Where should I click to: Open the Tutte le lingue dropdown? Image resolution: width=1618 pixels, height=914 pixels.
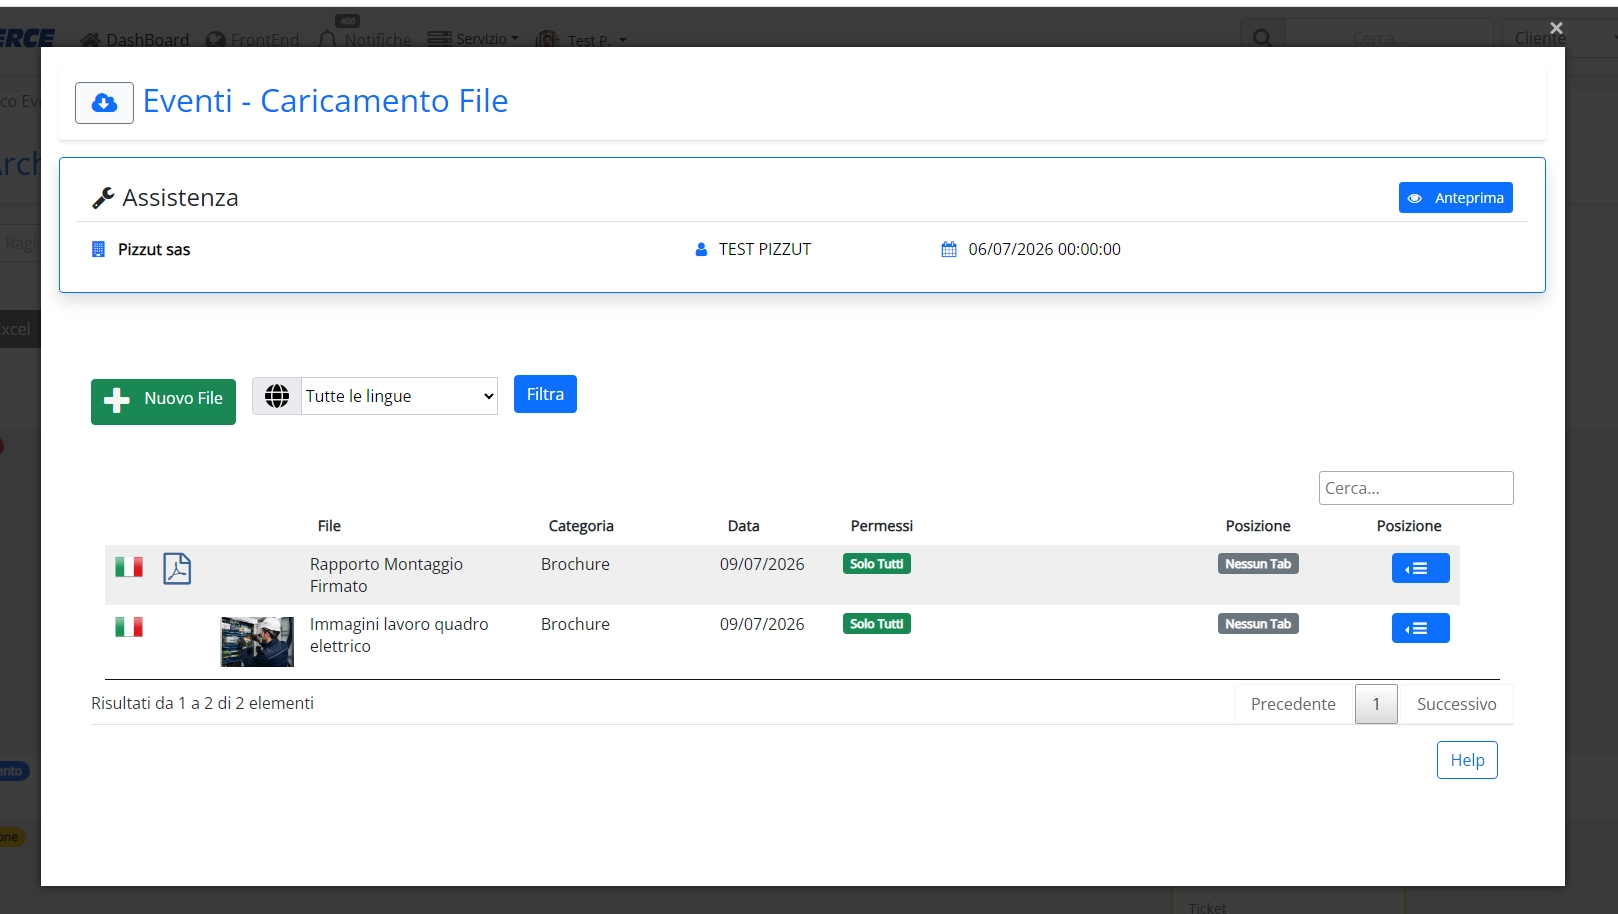pyautogui.click(x=399, y=396)
